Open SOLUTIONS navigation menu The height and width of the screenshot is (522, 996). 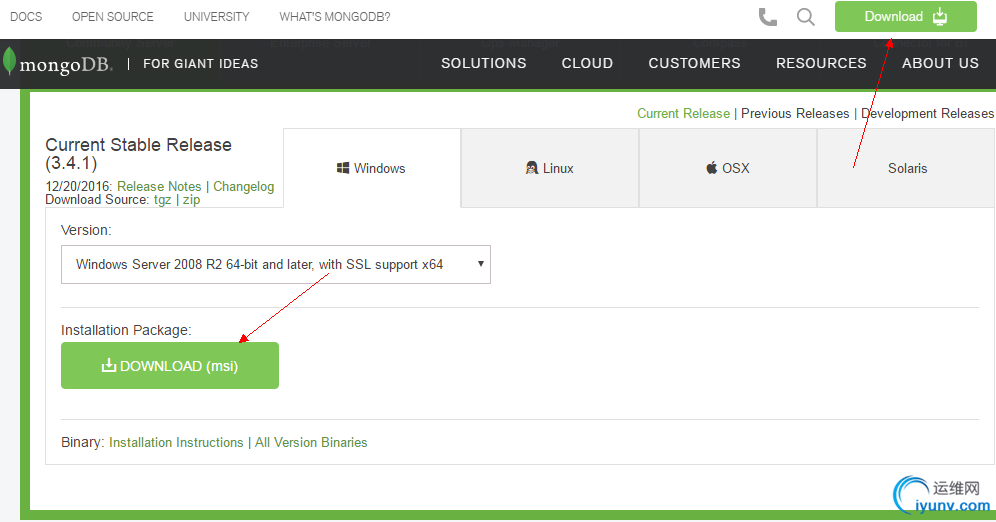(483, 64)
